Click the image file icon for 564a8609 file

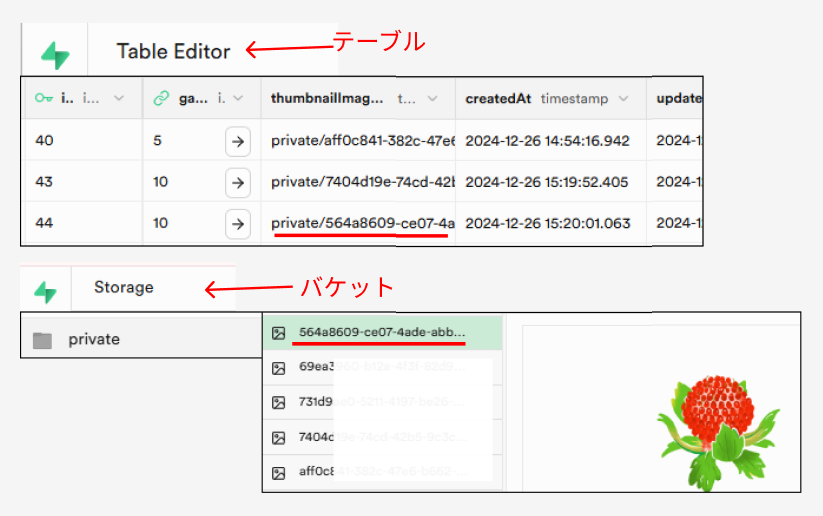coord(279,333)
